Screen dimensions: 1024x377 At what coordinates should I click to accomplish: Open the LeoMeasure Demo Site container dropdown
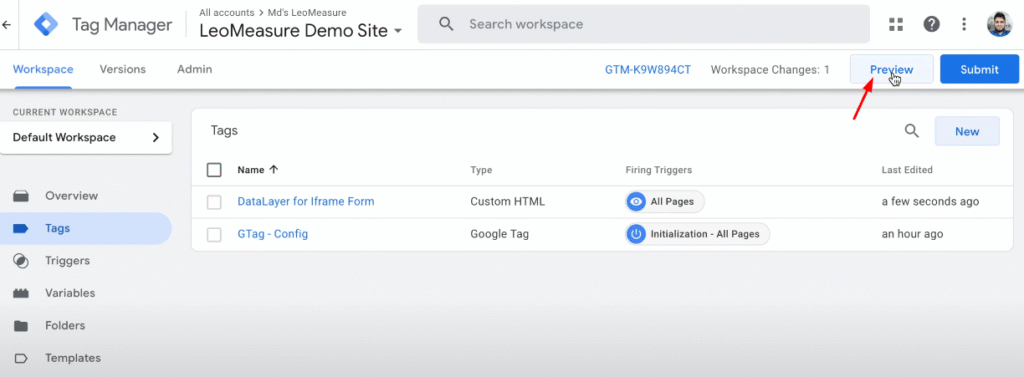(x=300, y=31)
